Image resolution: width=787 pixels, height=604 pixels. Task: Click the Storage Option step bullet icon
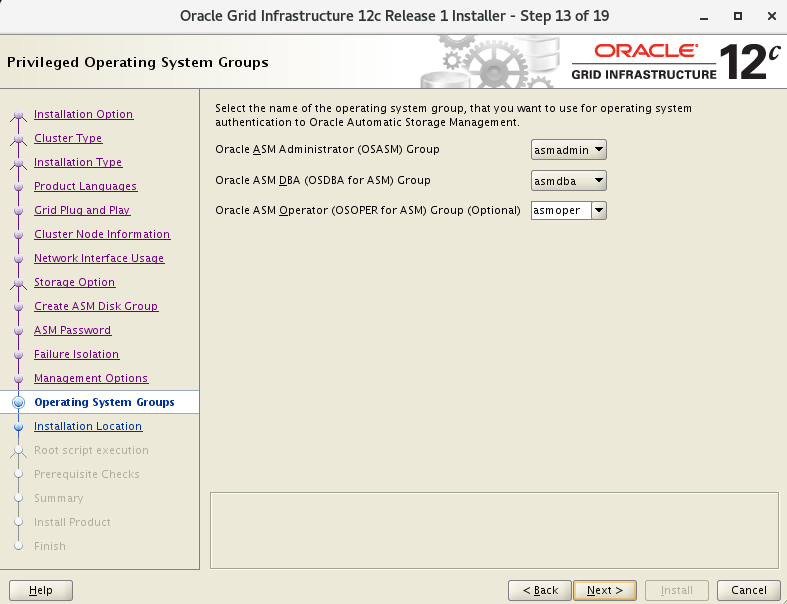click(19, 283)
